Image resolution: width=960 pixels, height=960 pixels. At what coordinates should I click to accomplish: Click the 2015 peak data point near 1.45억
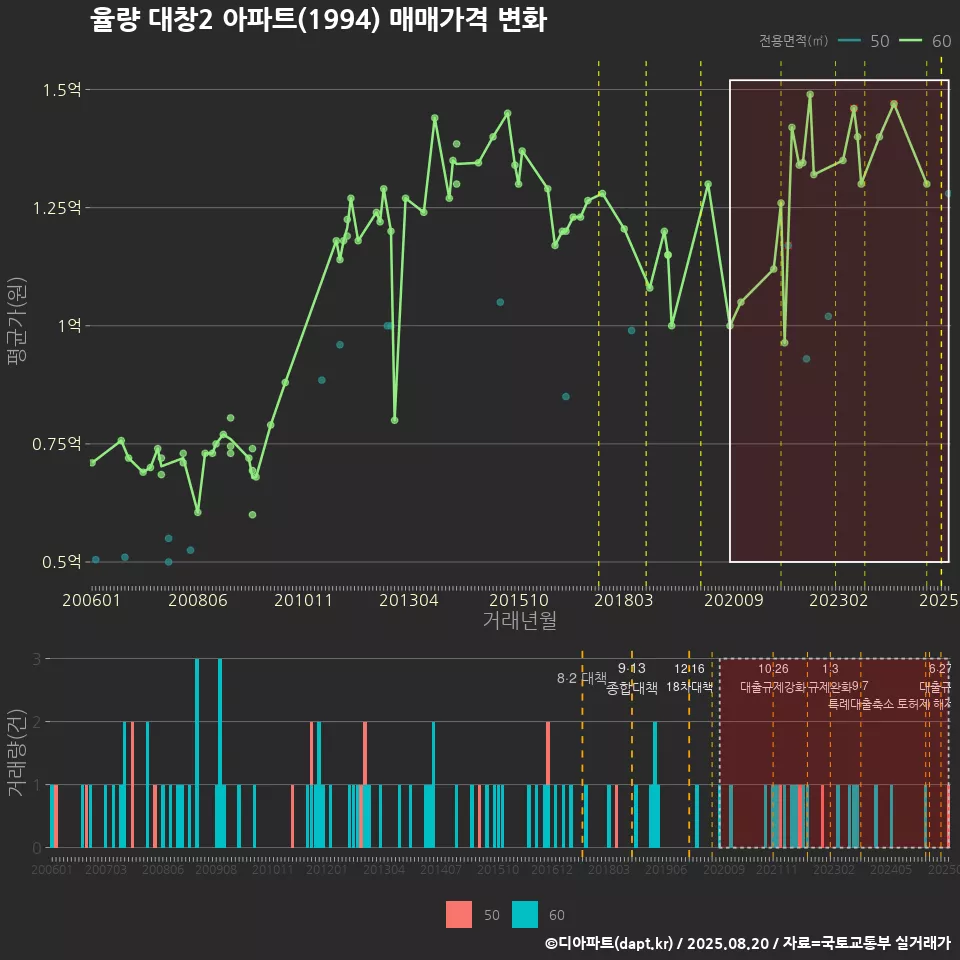(x=508, y=113)
